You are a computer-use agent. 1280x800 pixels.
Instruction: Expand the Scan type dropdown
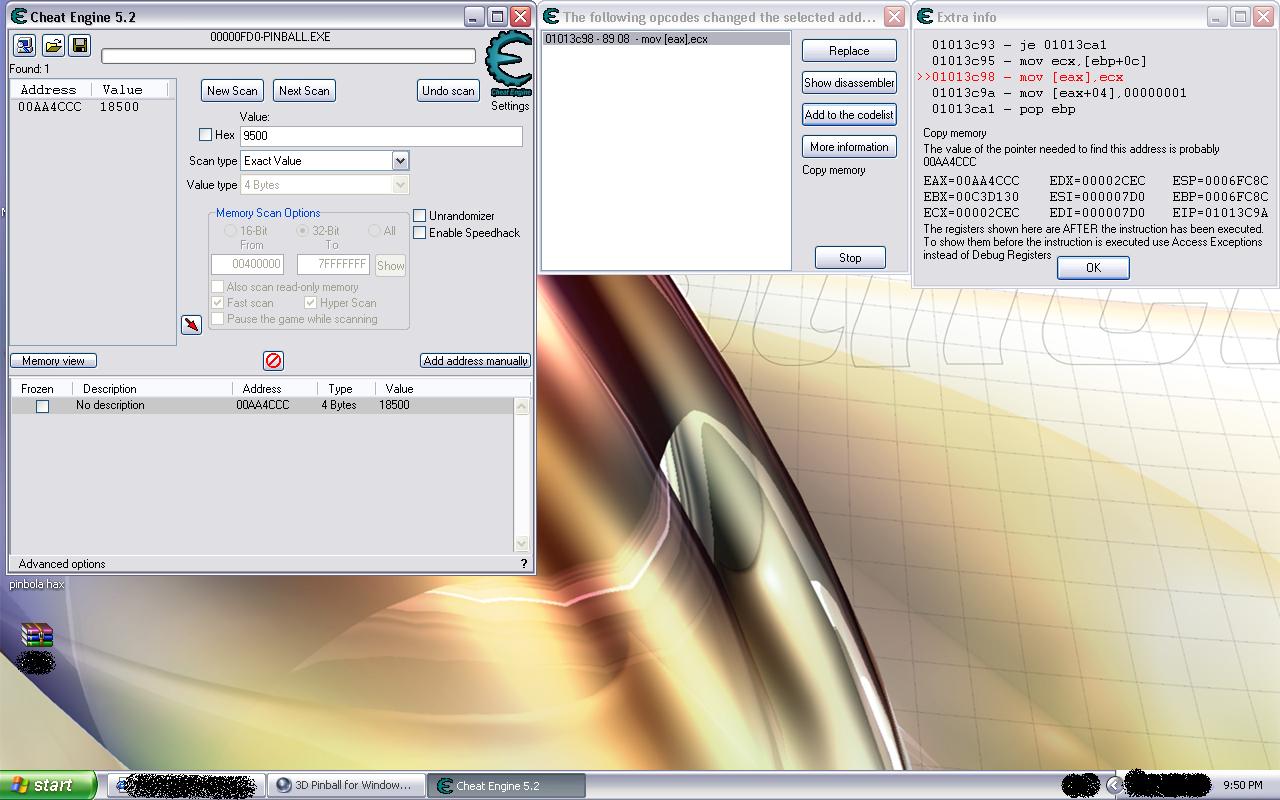[x=400, y=161]
